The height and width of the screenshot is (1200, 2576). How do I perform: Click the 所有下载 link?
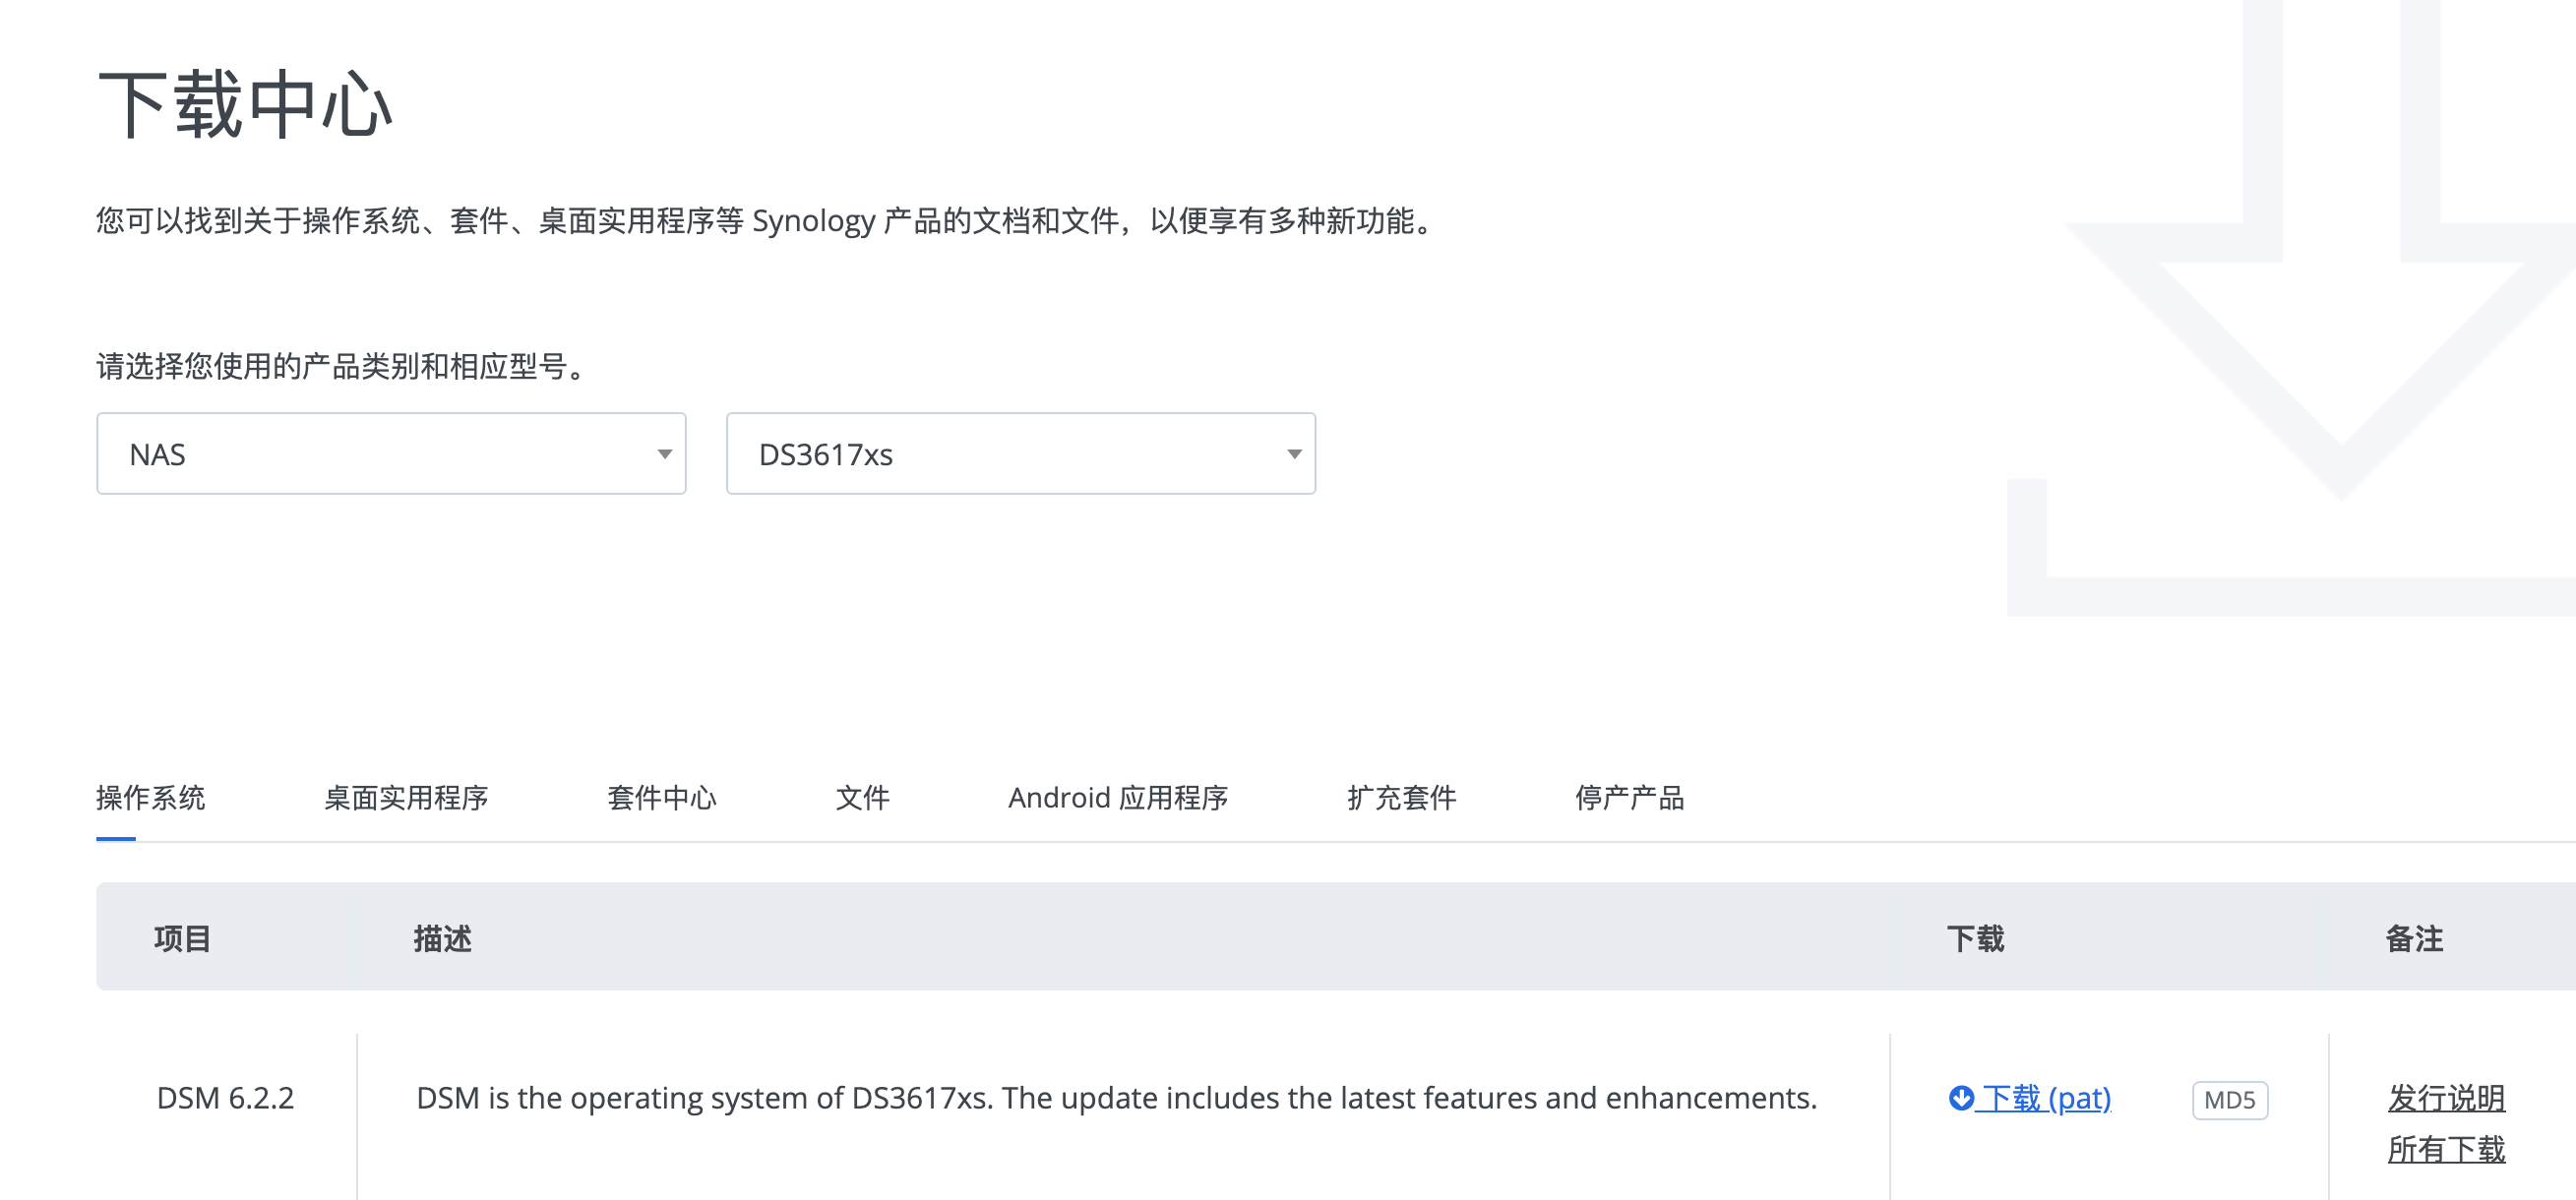click(2445, 1149)
